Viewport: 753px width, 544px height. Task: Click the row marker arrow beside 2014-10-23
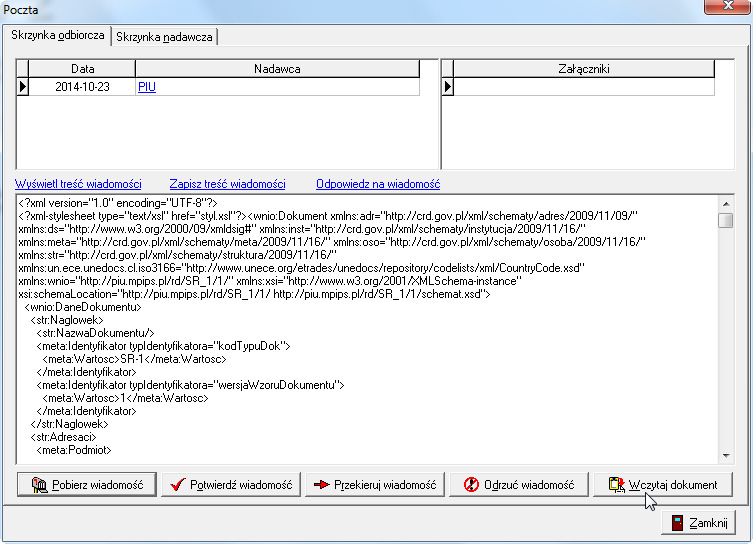(23, 87)
